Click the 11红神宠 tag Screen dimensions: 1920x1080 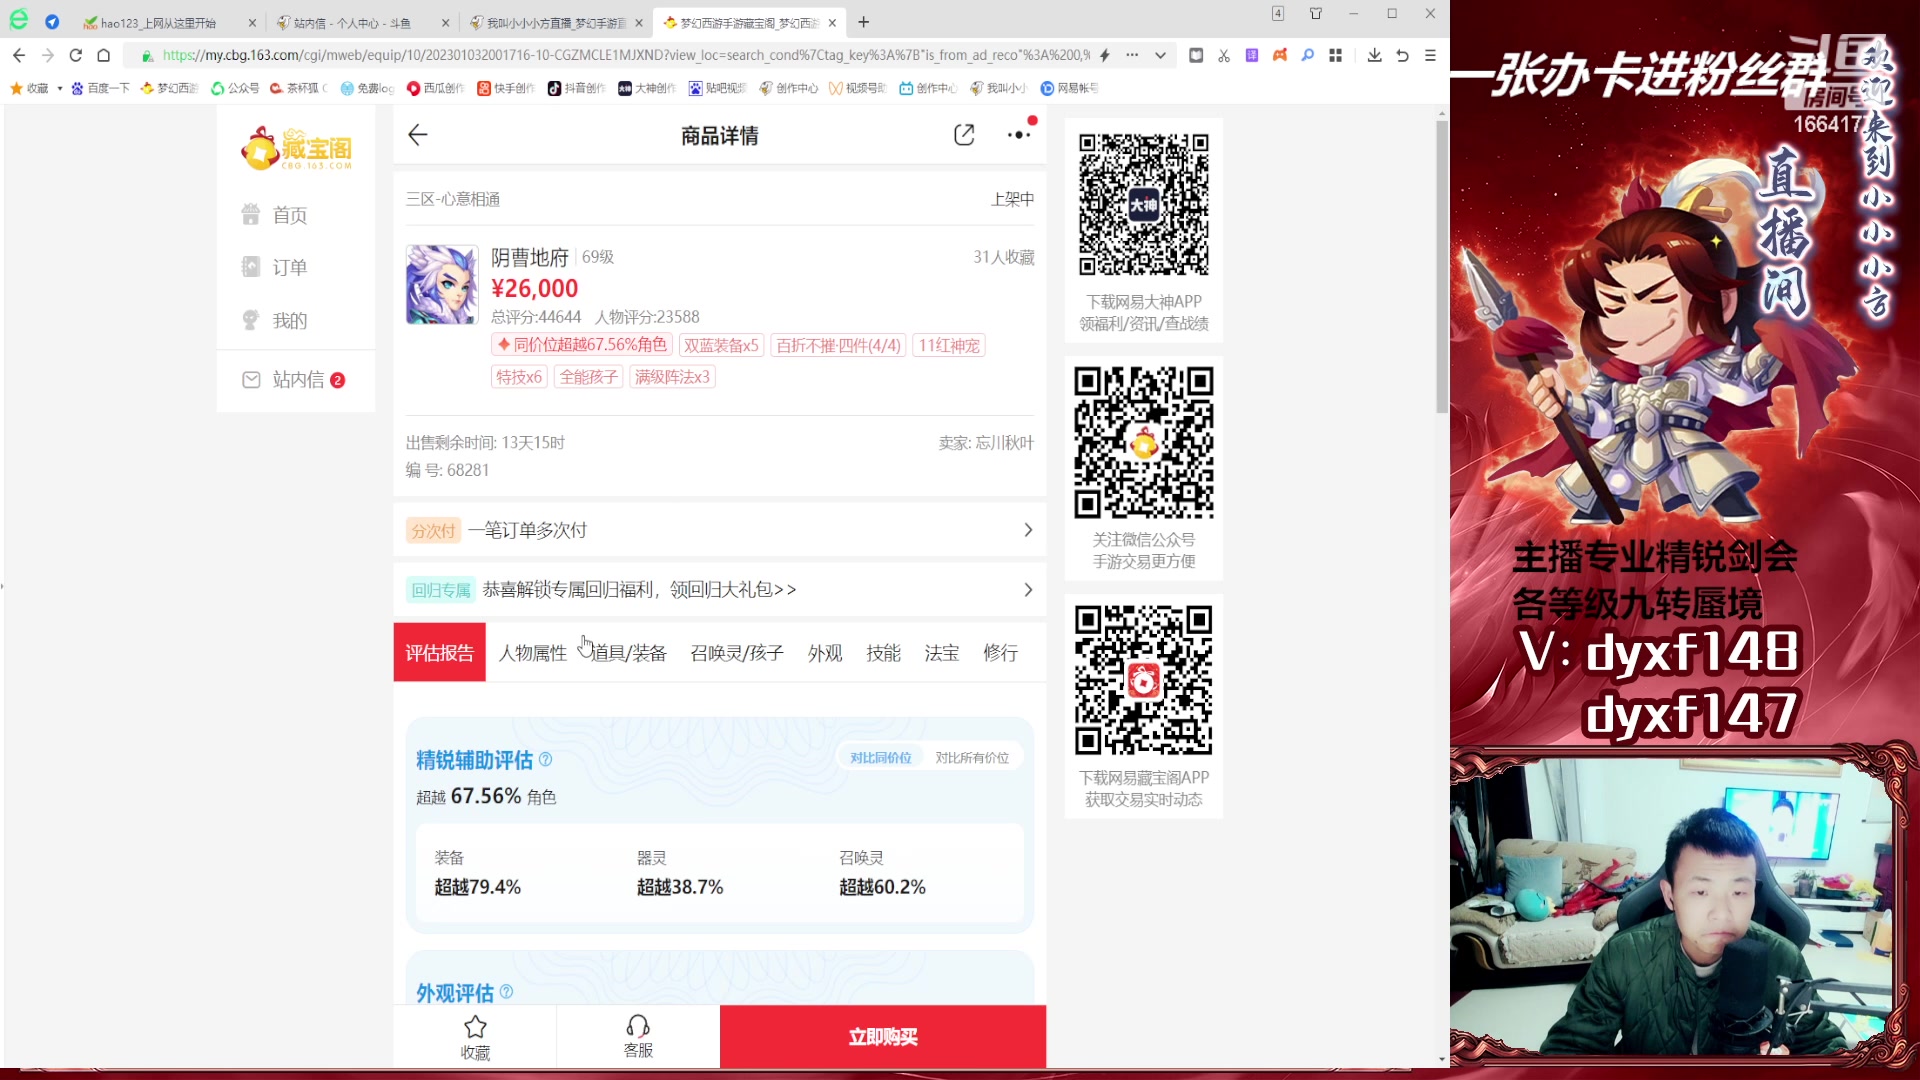pyautogui.click(x=949, y=345)
